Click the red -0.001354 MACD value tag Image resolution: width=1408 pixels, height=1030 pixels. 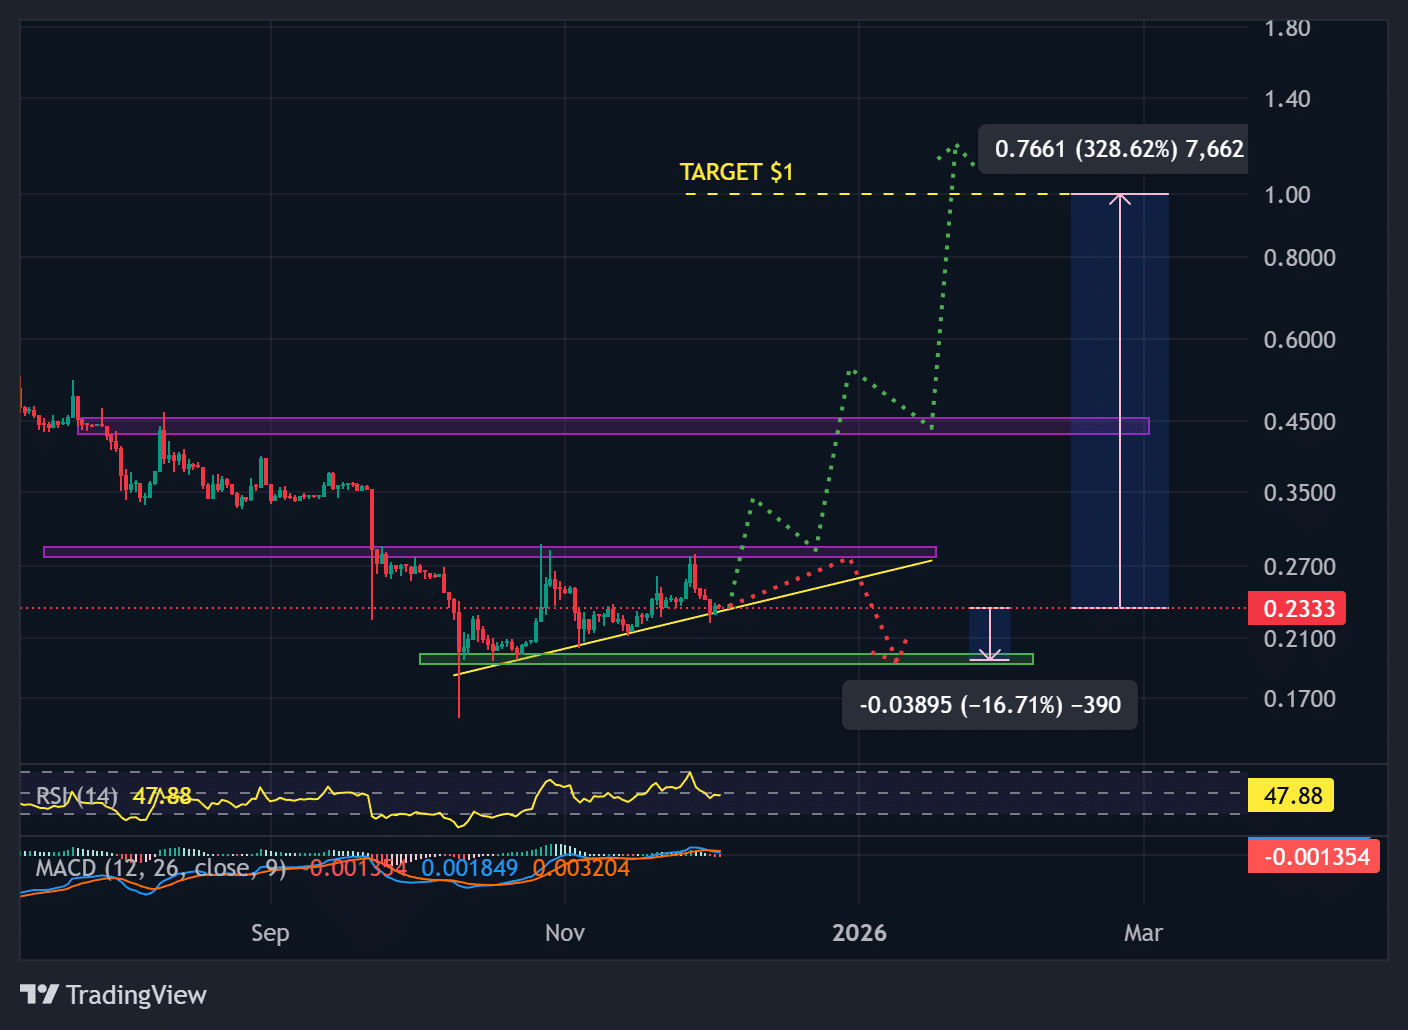(x=1314, y=857)
